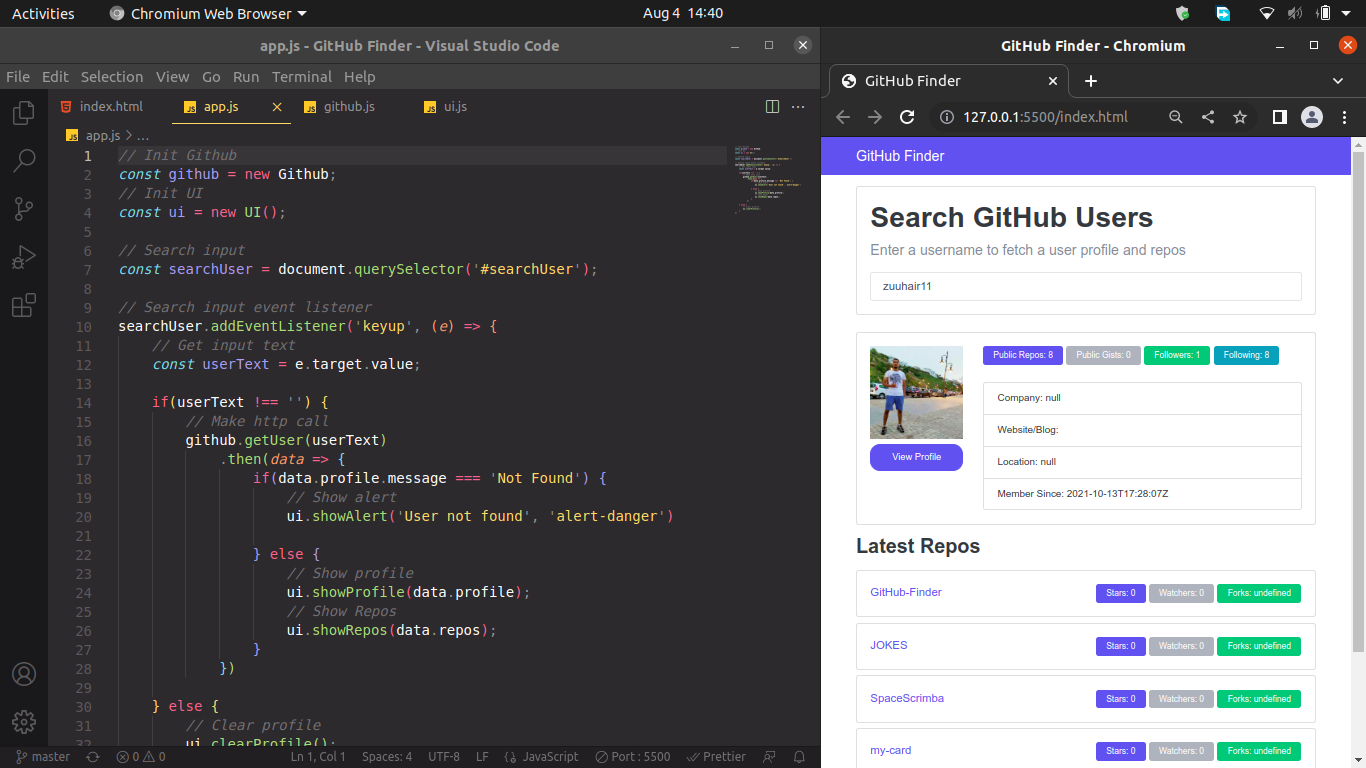Go forward in Chromium browser
The height and width of the screenshot is (768, 1366).
tap(875, 117)
